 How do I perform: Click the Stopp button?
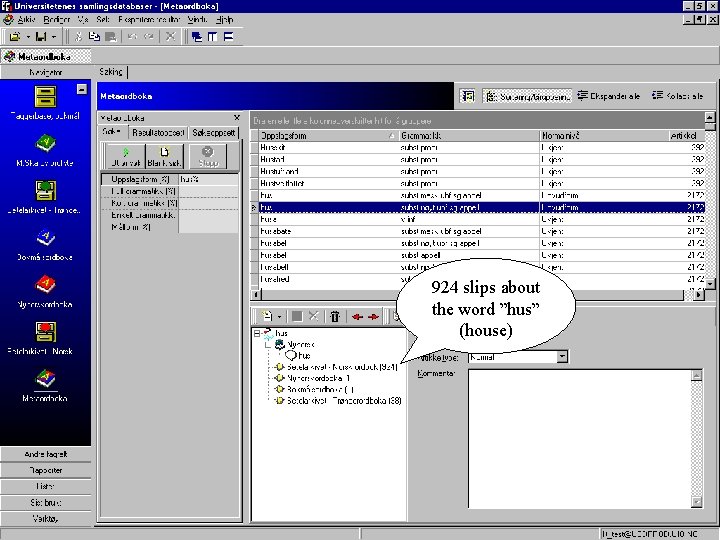(208, 156)
